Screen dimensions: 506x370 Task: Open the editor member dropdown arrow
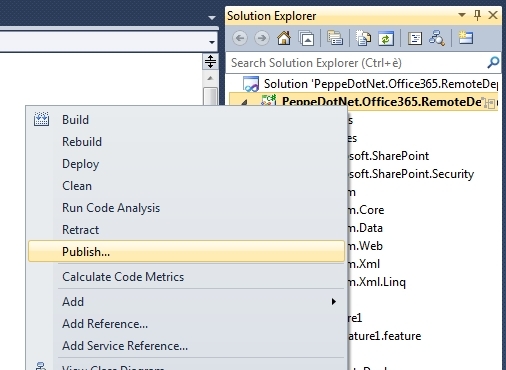pyautogui.click(x=212, y=42)
